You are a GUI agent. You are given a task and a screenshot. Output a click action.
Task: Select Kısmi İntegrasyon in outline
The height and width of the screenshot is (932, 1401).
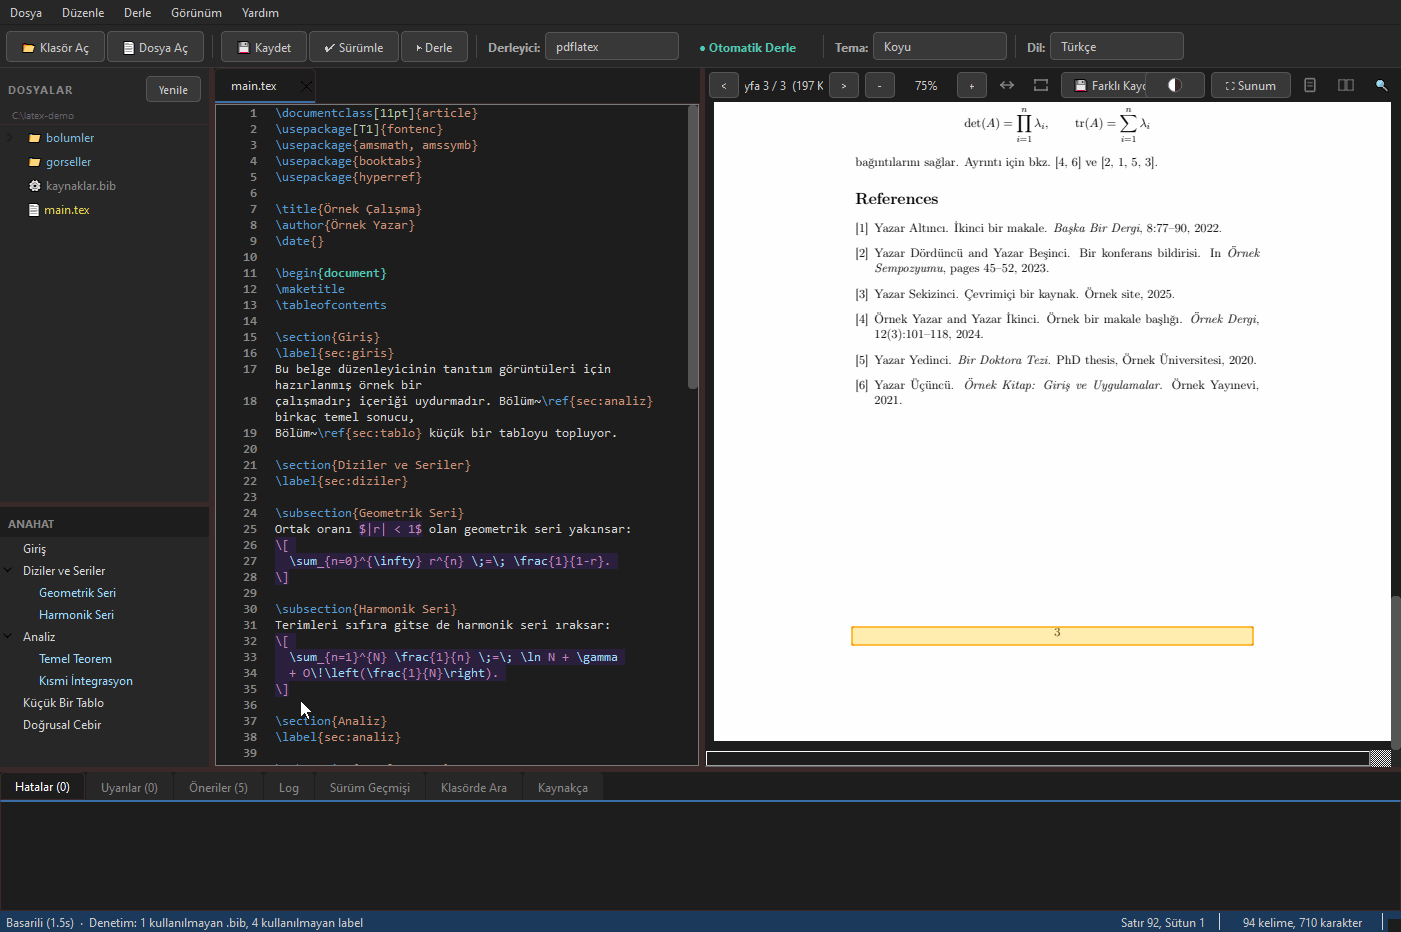tap(86, 681)
